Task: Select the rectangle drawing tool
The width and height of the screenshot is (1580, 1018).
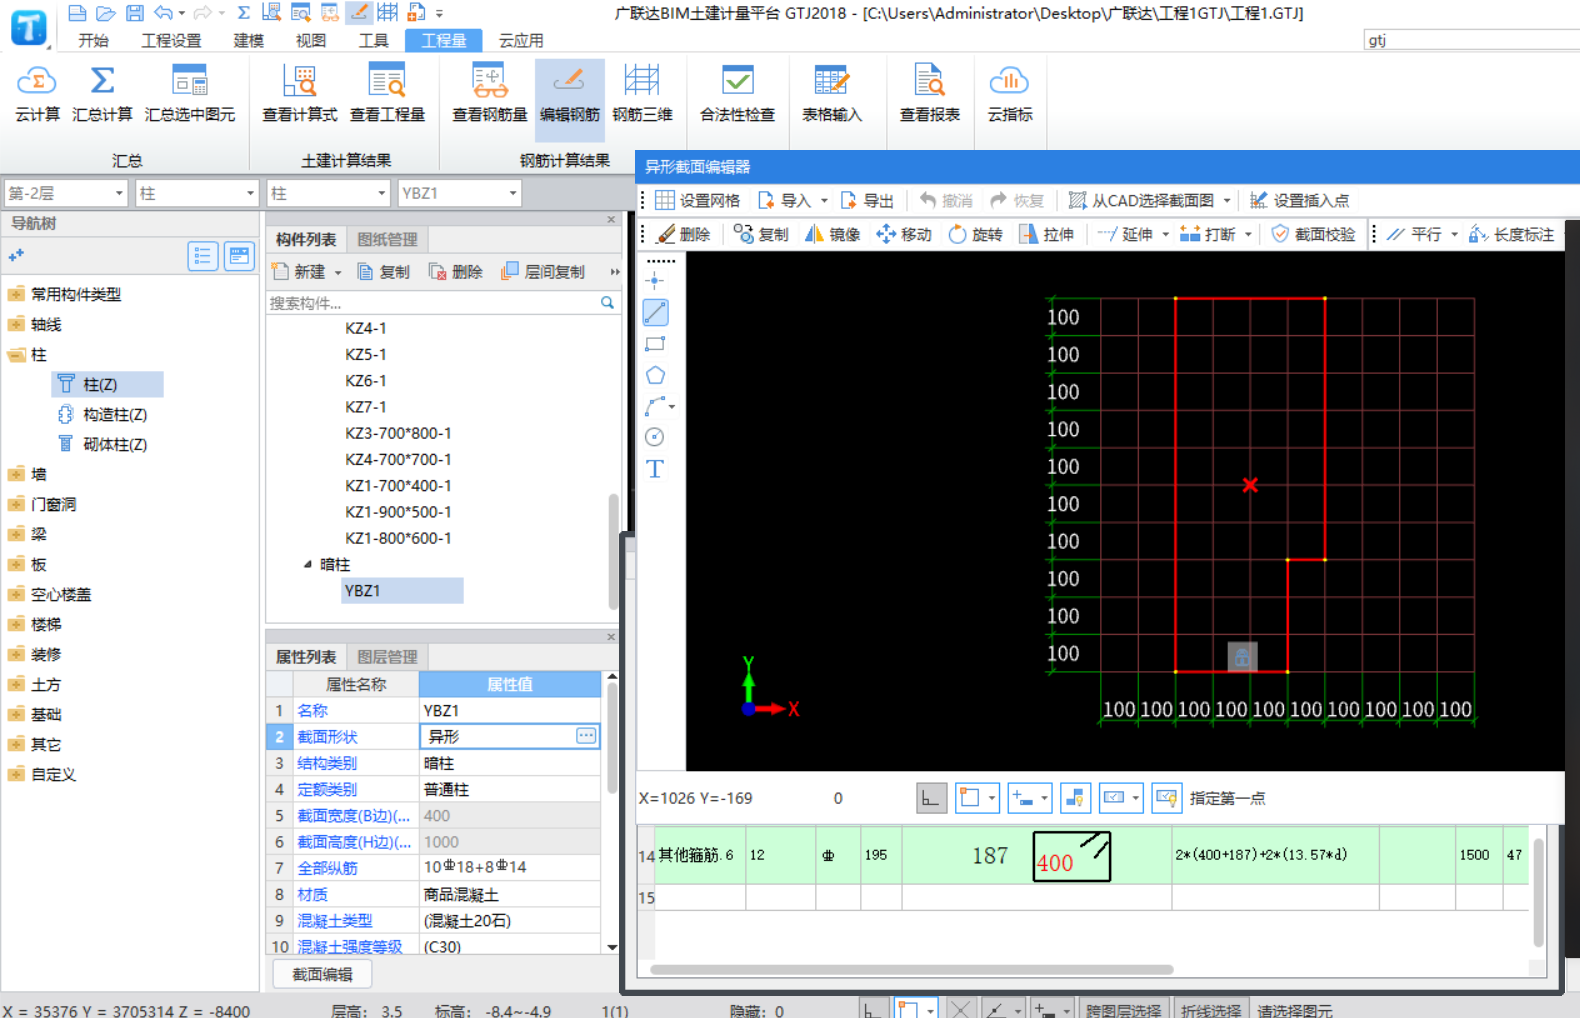Action: 655,344
